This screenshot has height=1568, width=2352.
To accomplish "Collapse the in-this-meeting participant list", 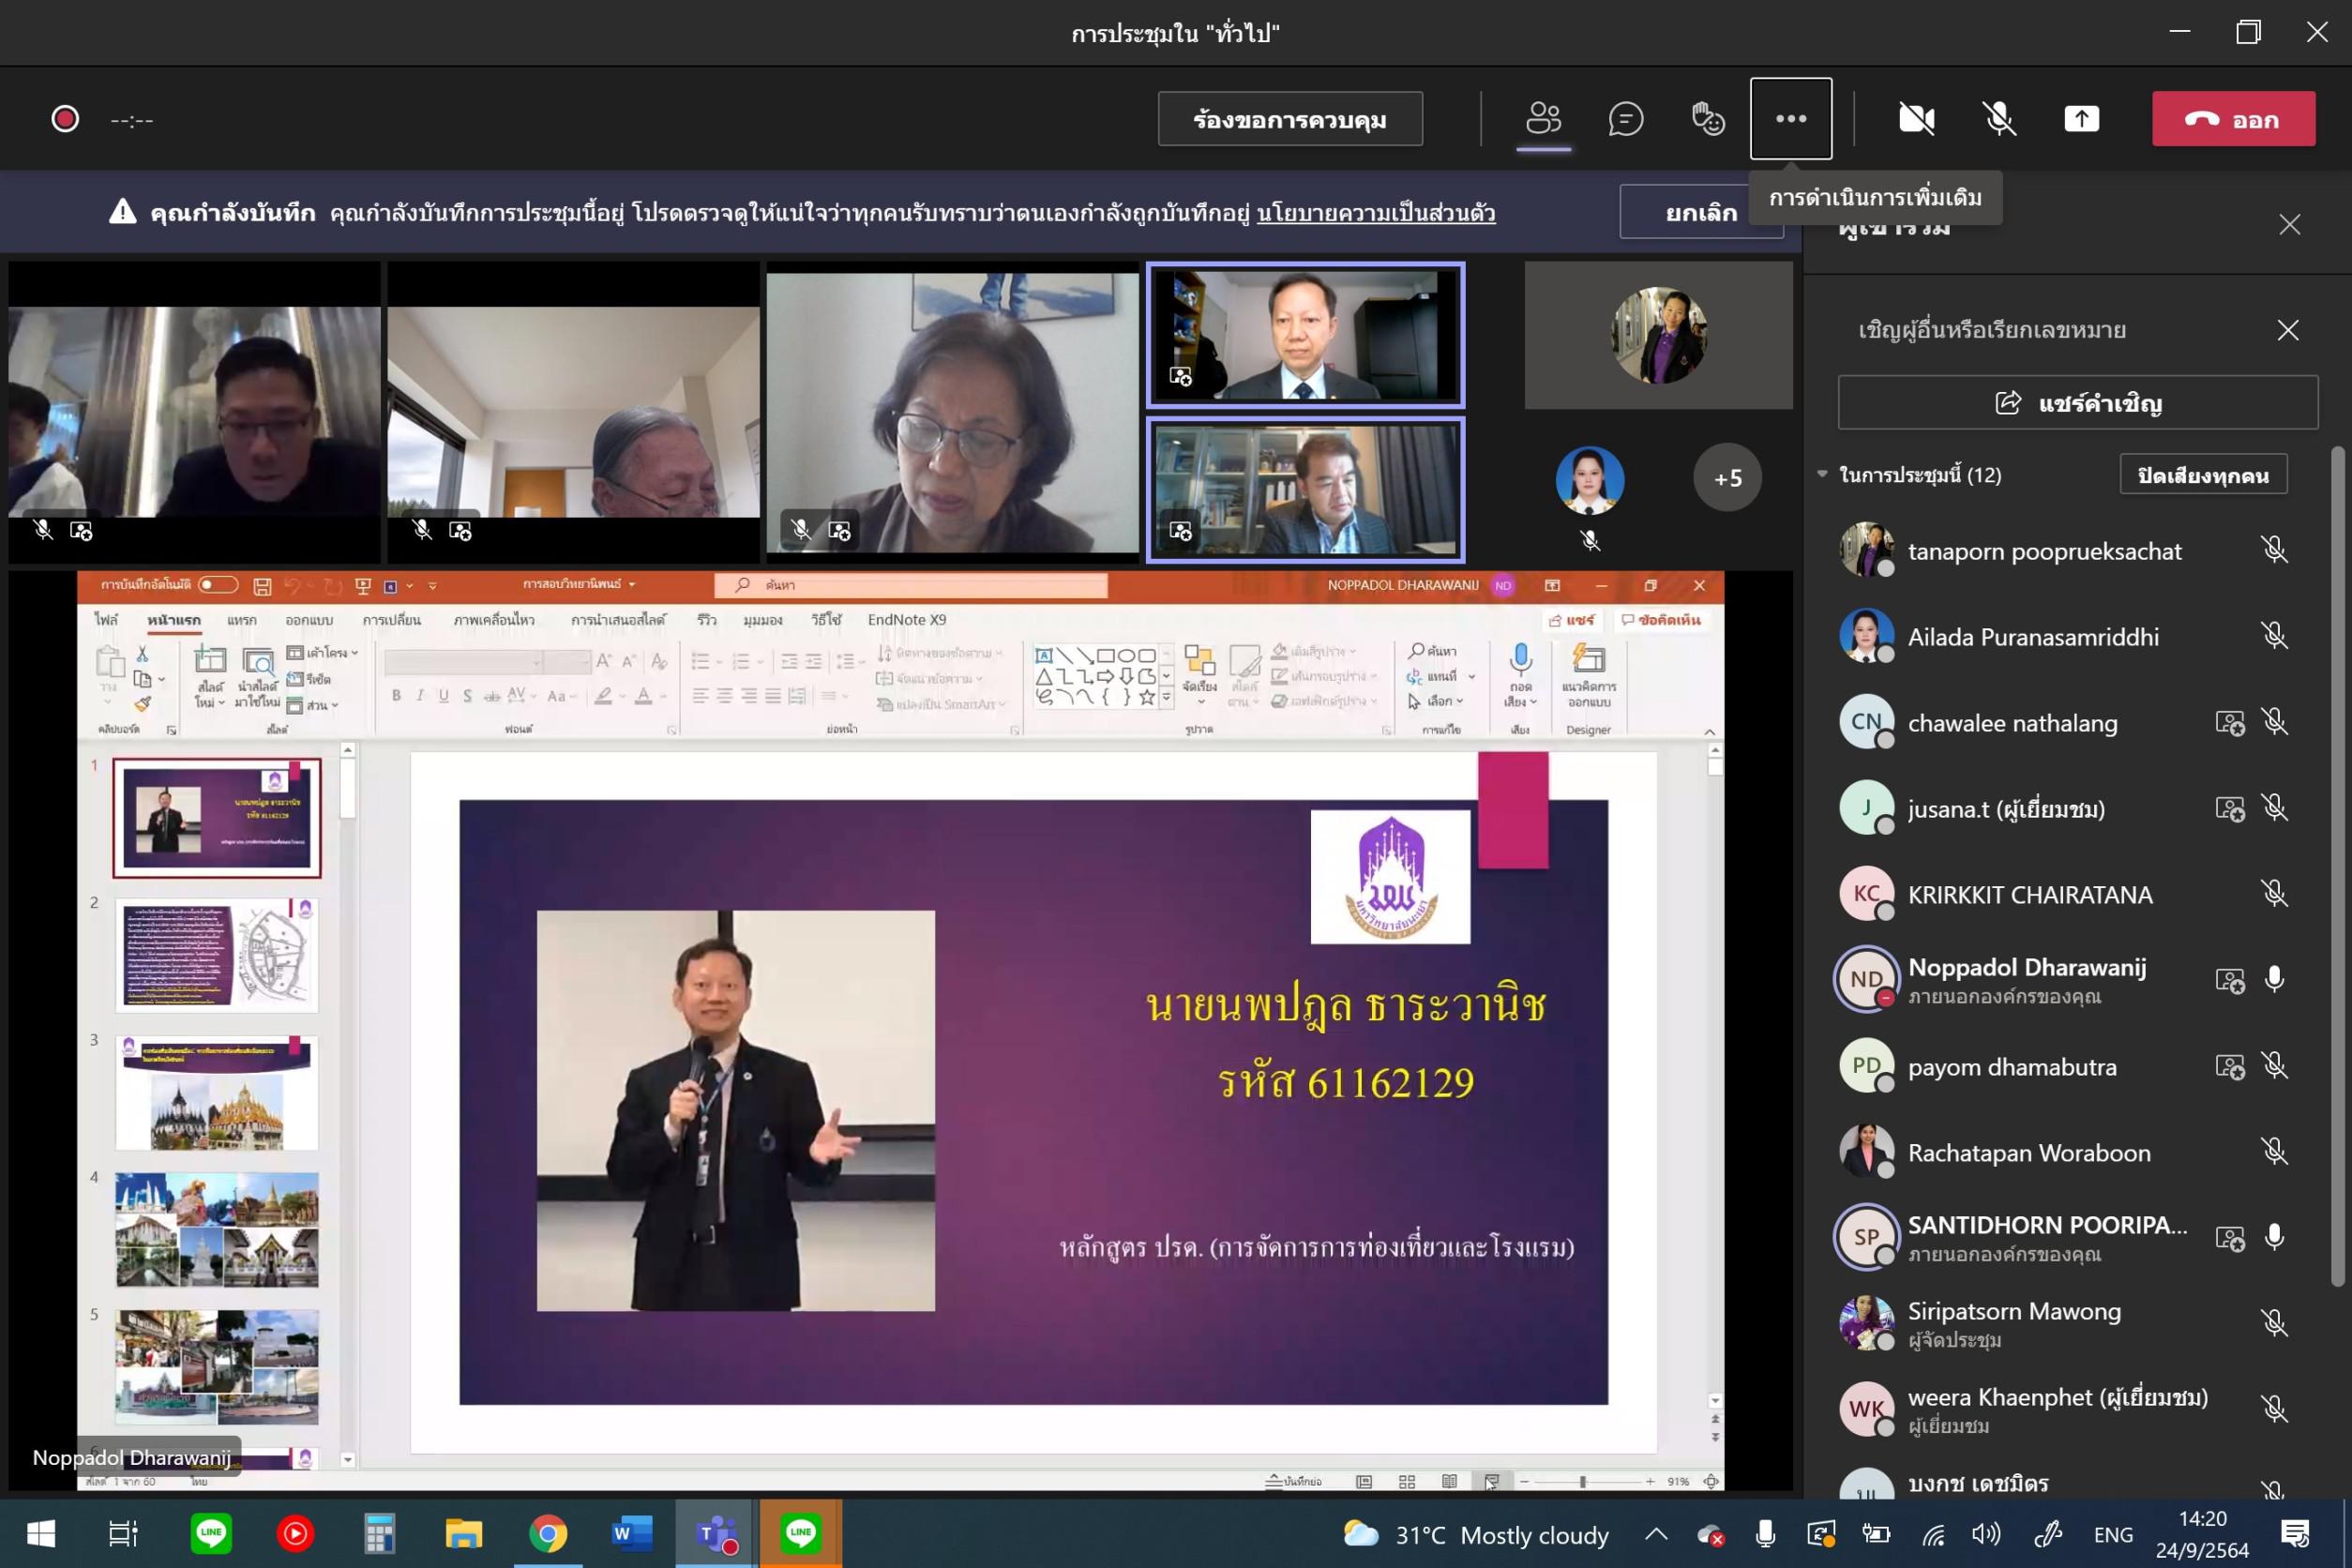I will (x=1822, y=474).
